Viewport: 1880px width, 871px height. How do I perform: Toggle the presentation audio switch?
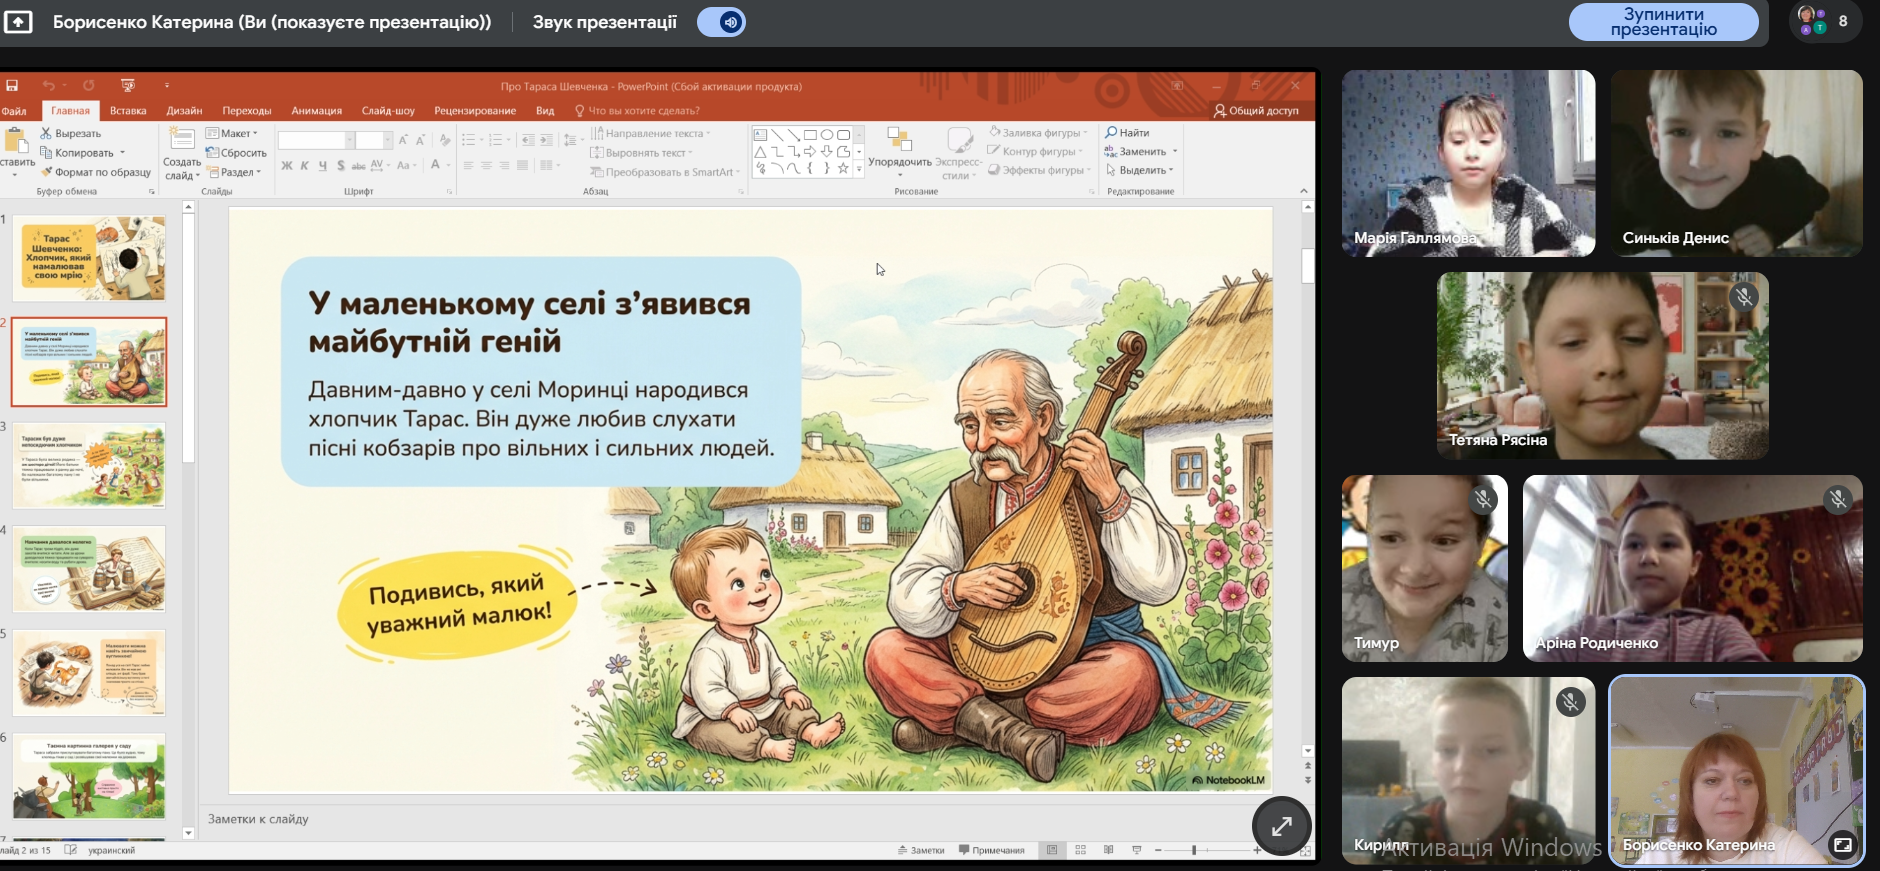(x=721, y=22)
